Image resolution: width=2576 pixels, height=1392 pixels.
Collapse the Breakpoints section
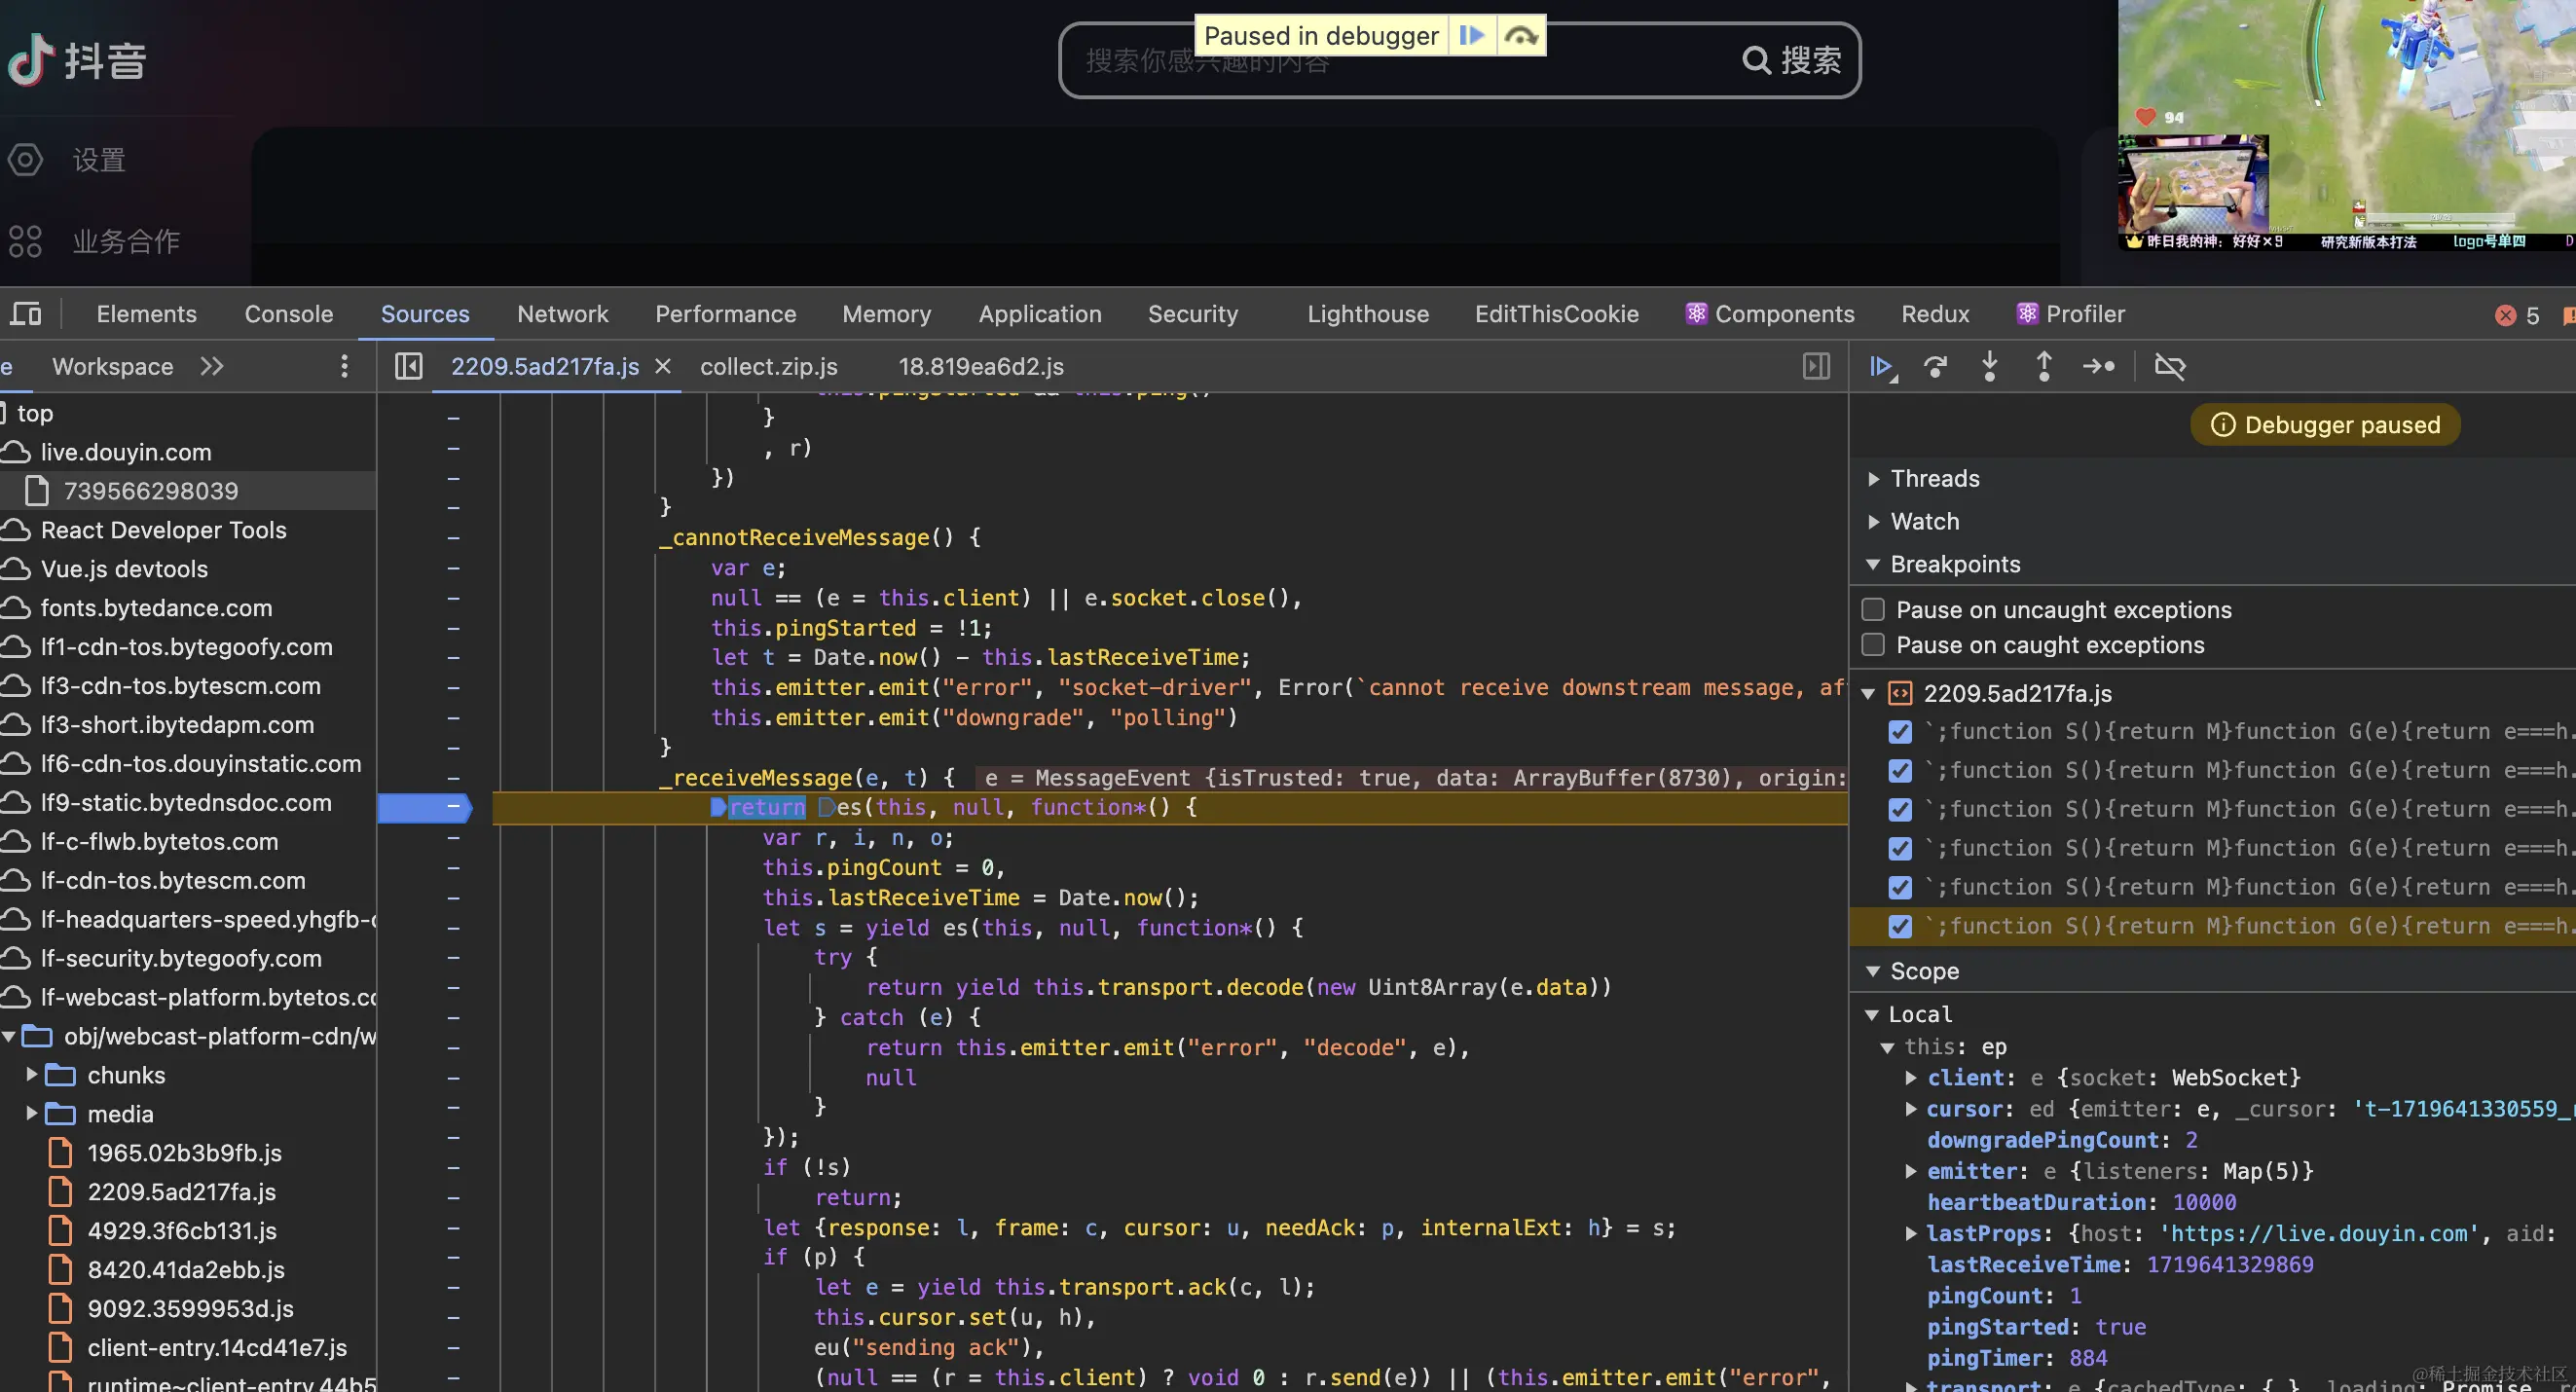[1873, 565]
